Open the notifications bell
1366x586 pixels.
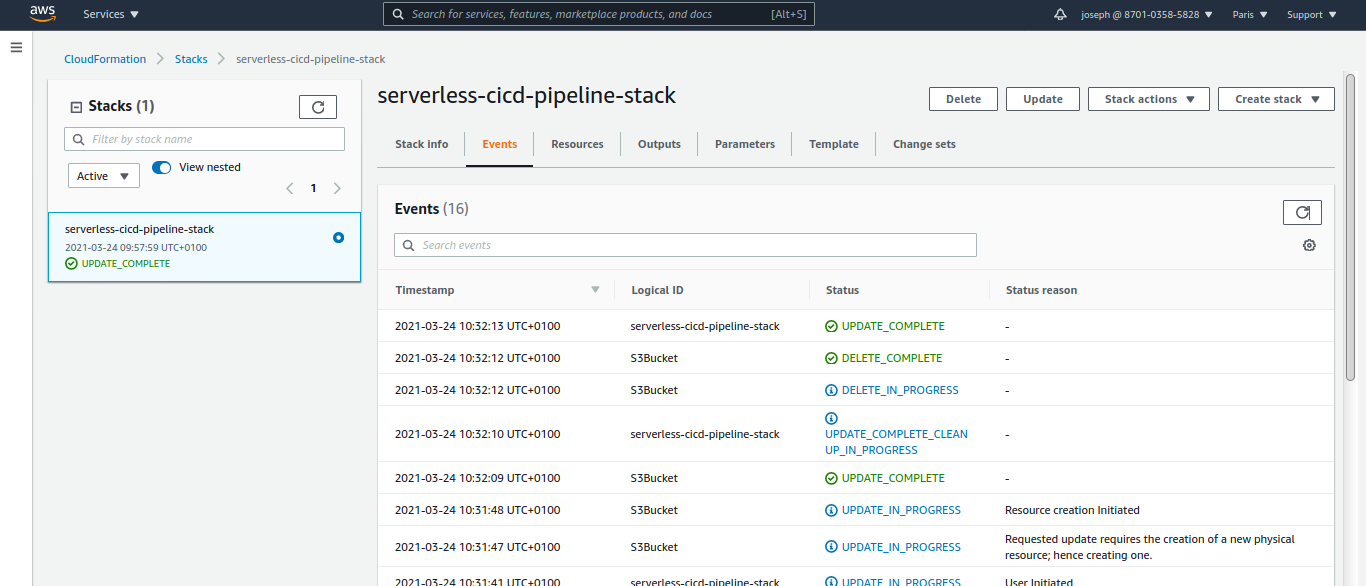tap(1060, 15)
